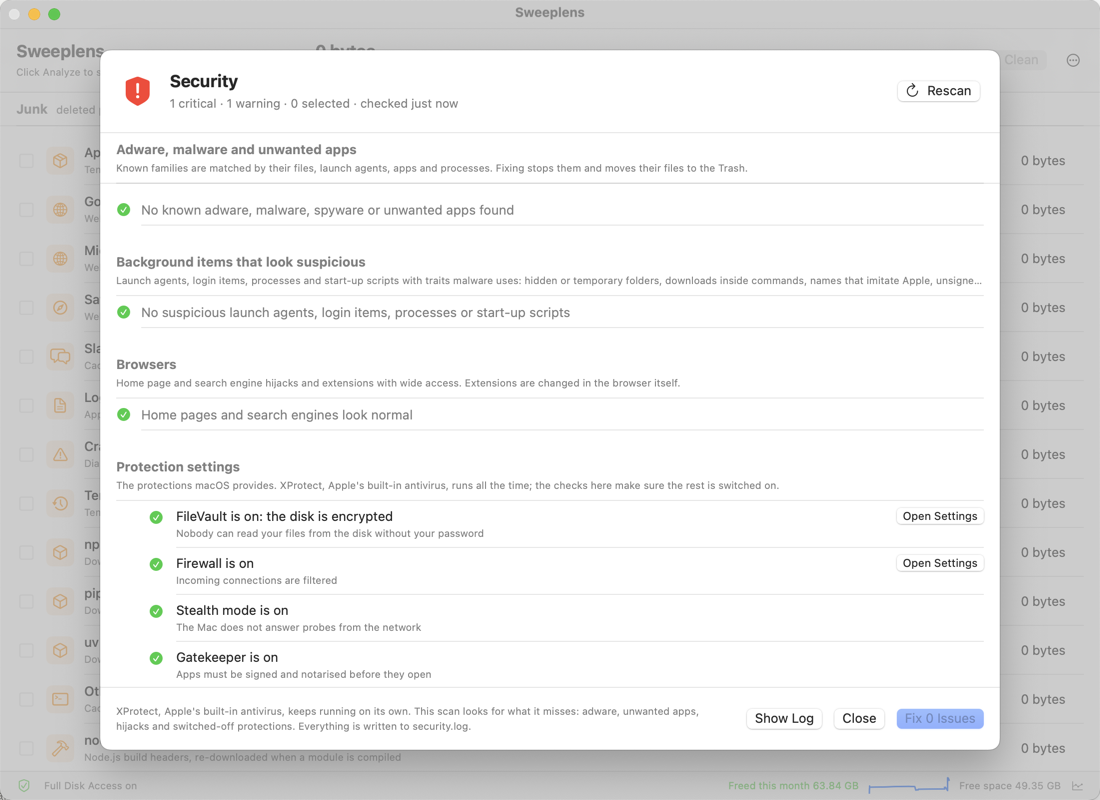Click the dimmed Clean button behind the dialog
The width and height of the screenshot is (1100, 800).
pos(1023,60)
